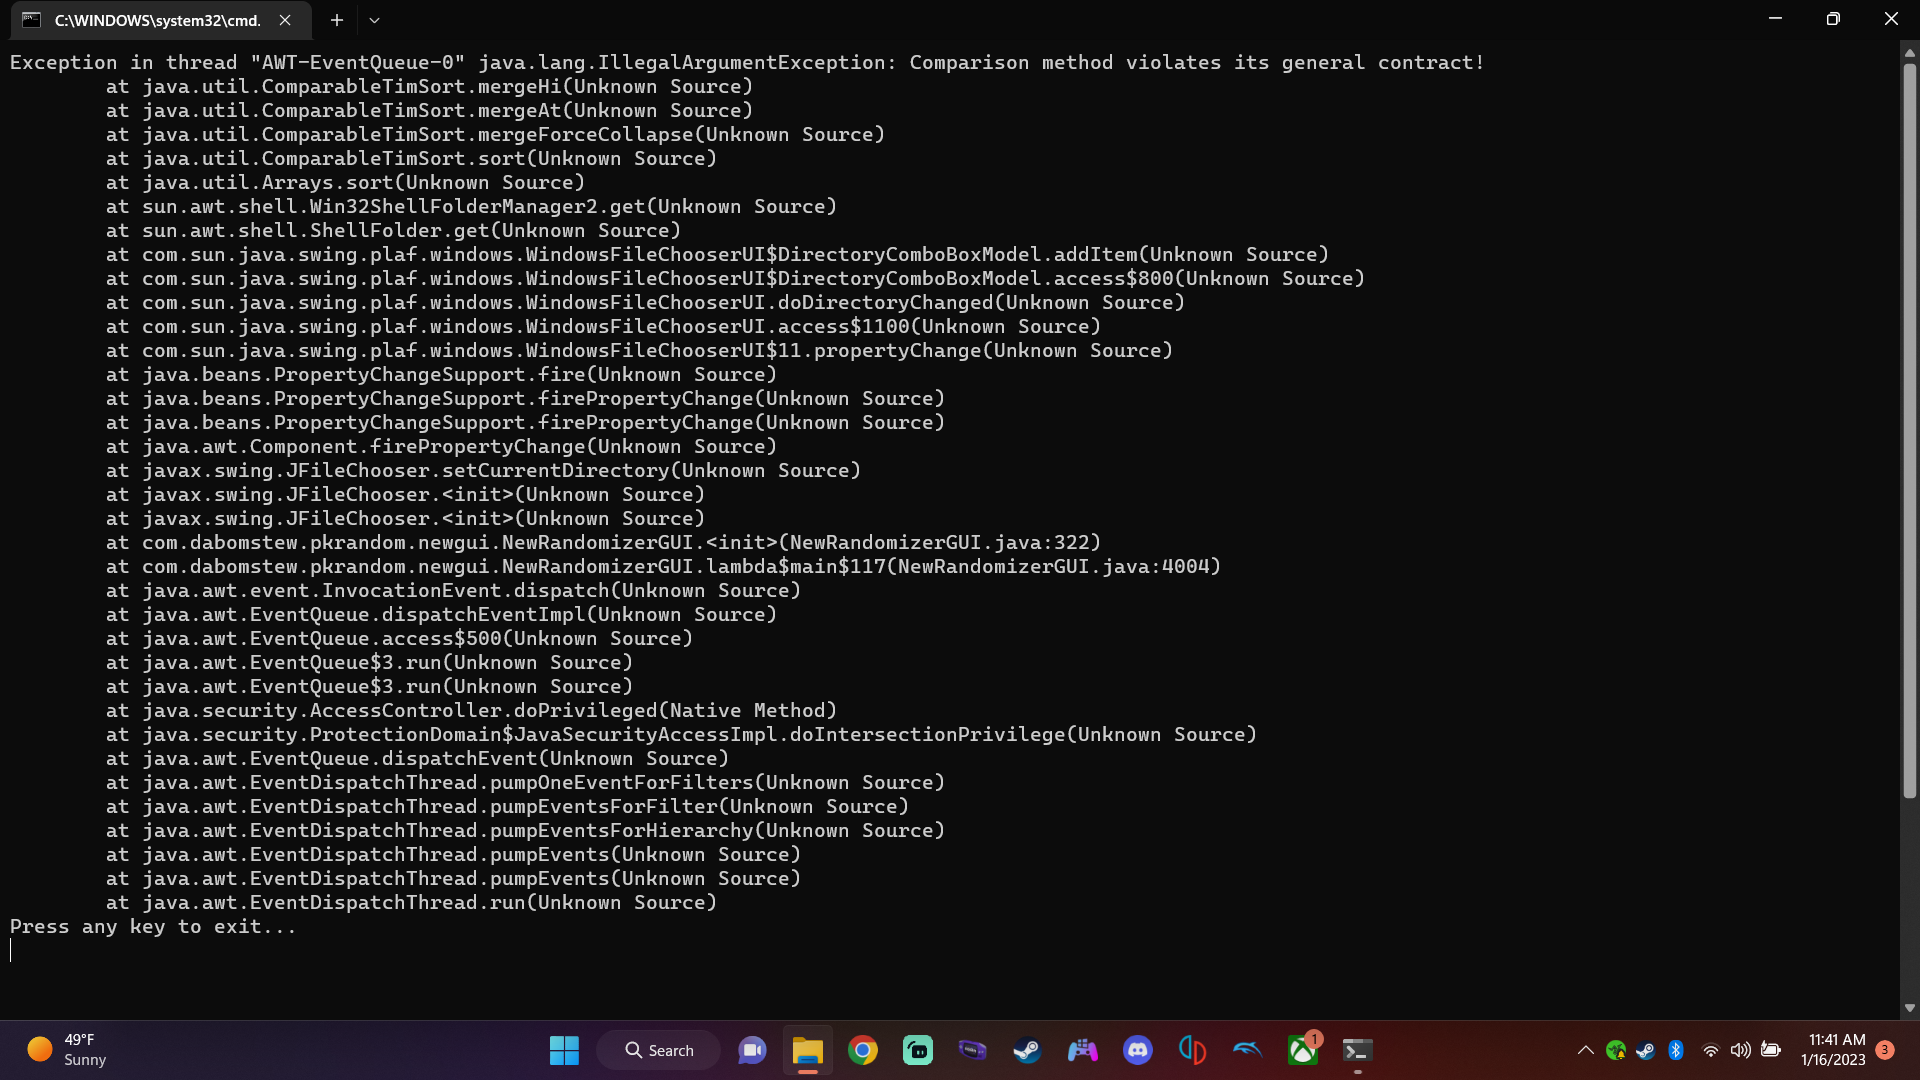This screenshot has width=1920, height=1080.
Task: Open Streamlabs from the taskbar
Action: tap(918, 1050)
